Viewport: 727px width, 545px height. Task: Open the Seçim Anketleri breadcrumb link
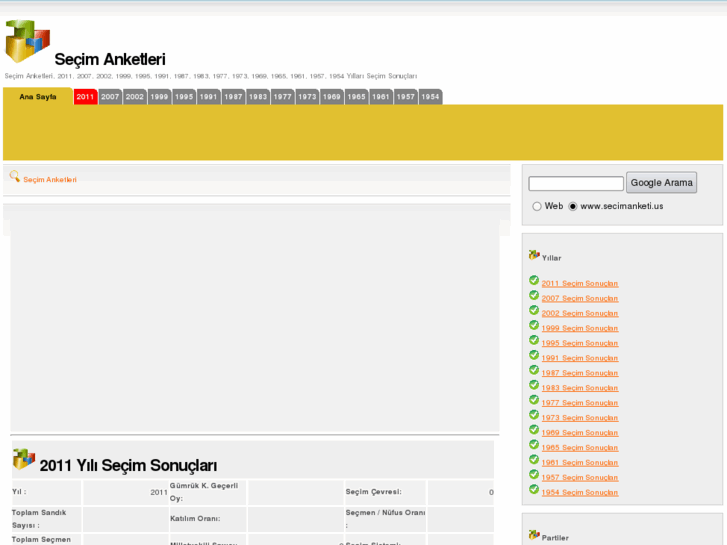[x=50, y=180]
